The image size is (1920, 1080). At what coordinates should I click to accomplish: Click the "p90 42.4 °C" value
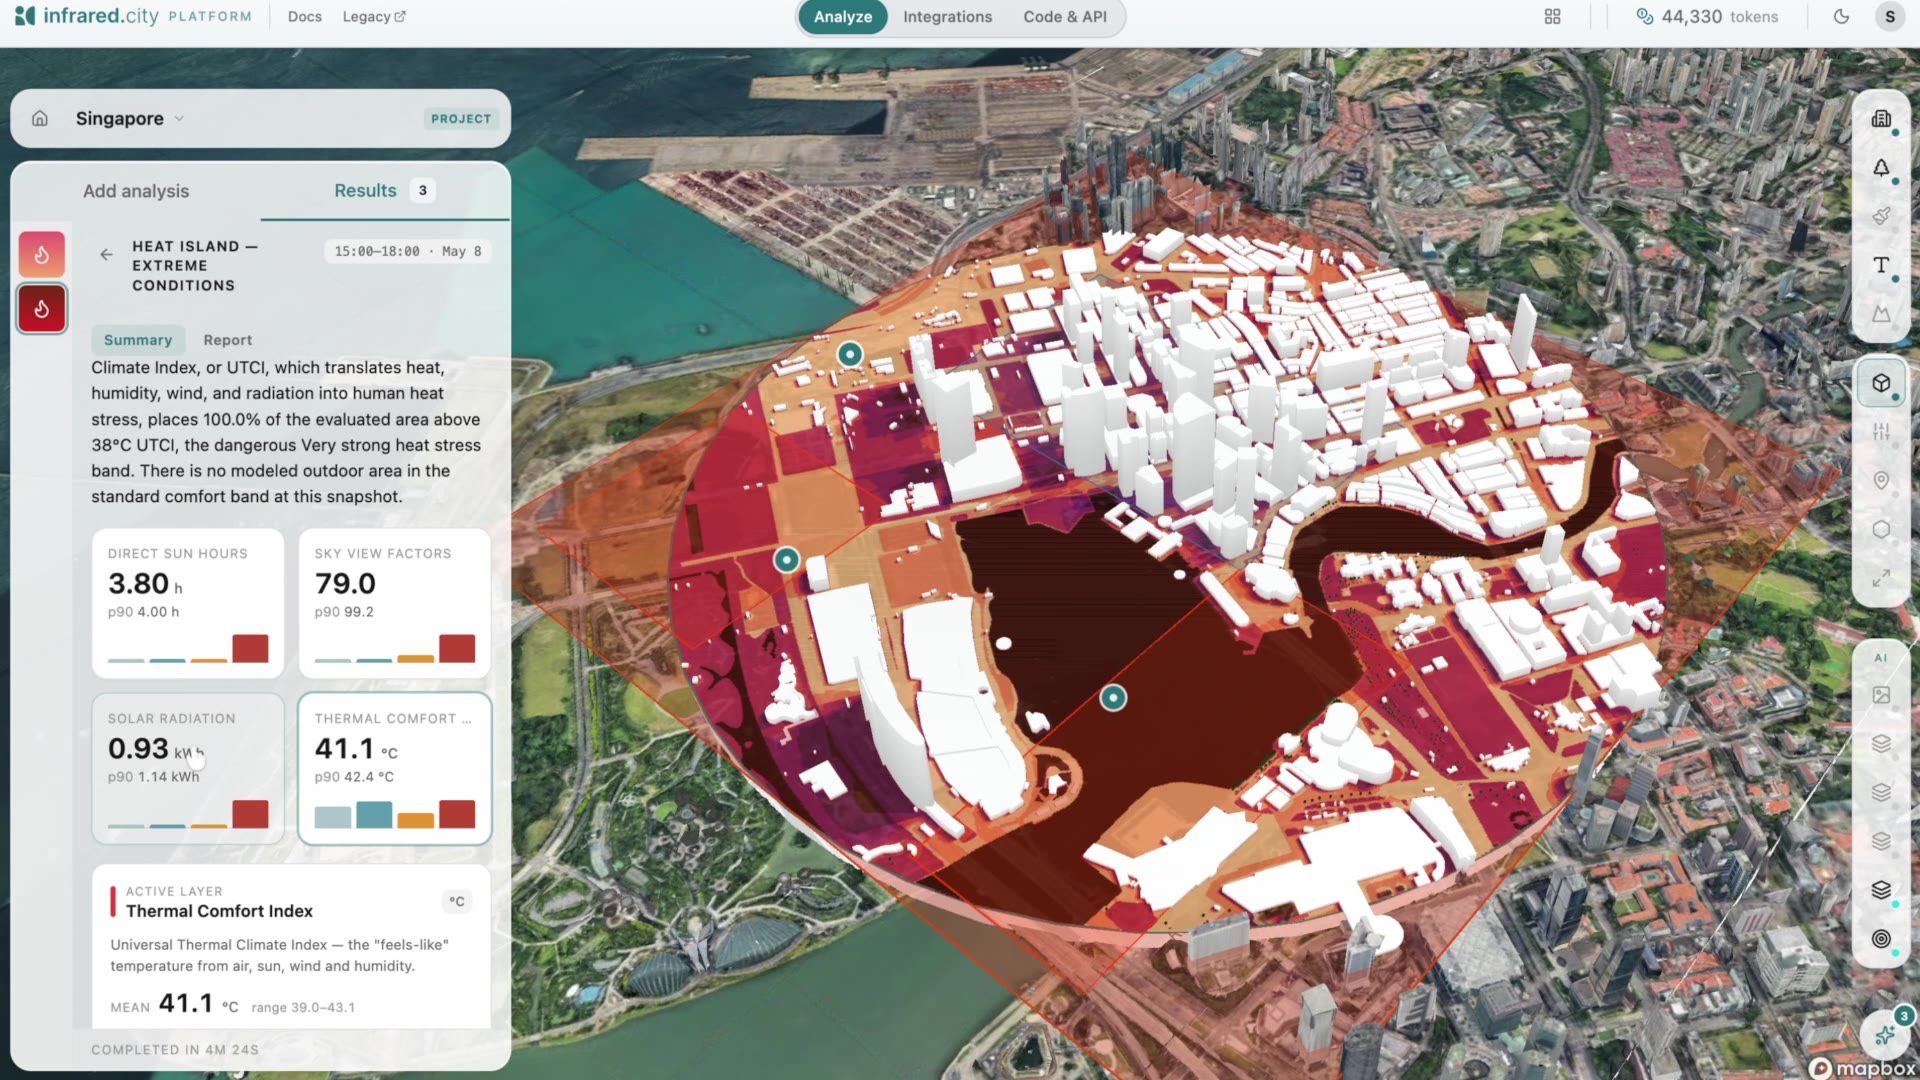354,776
